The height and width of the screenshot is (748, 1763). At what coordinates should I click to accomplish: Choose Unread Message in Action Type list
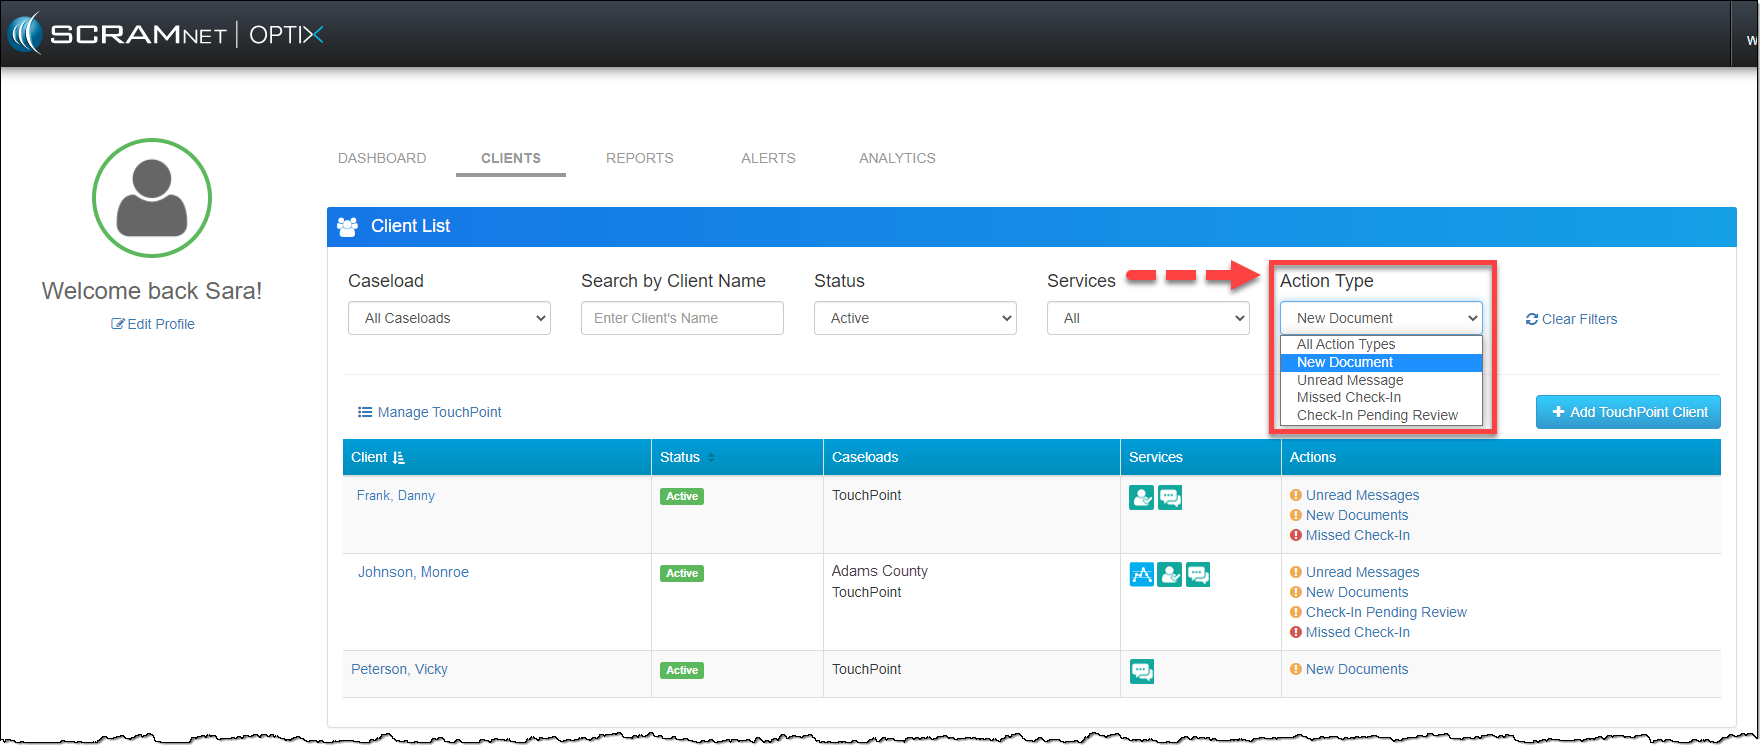[1350, 380]
